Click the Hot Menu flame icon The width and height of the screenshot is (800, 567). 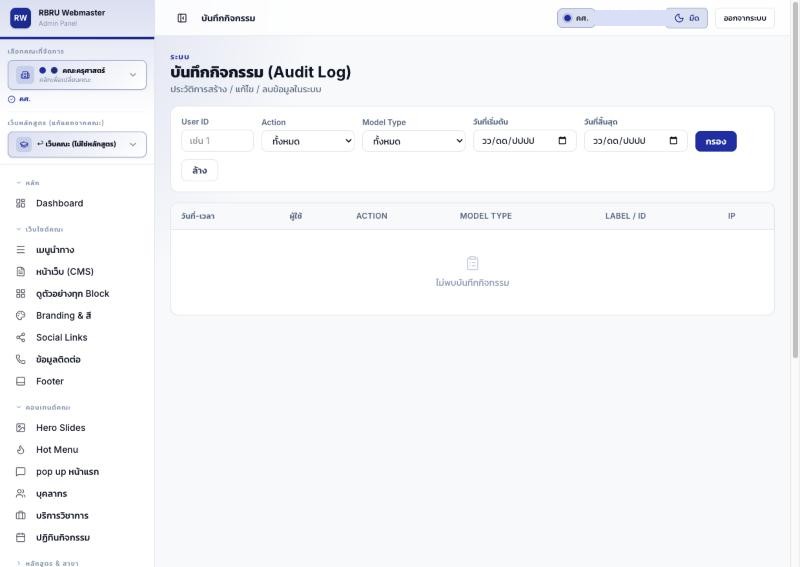[20, 450]
